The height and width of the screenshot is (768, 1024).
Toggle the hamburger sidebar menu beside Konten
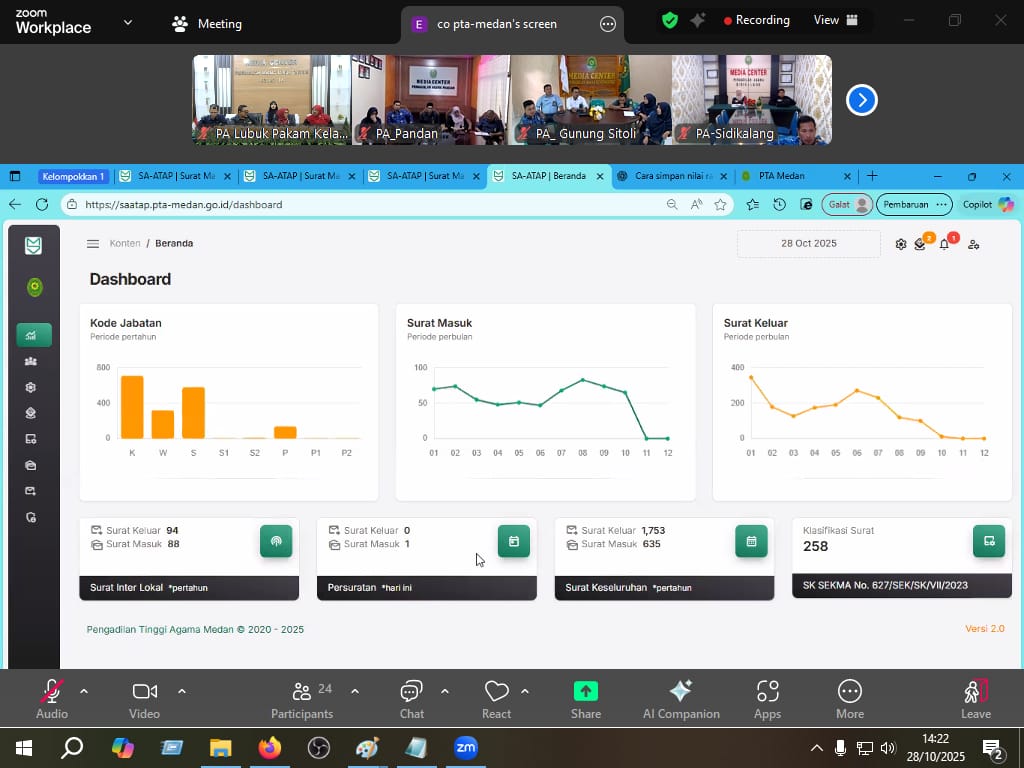click(x=93, y=244)
